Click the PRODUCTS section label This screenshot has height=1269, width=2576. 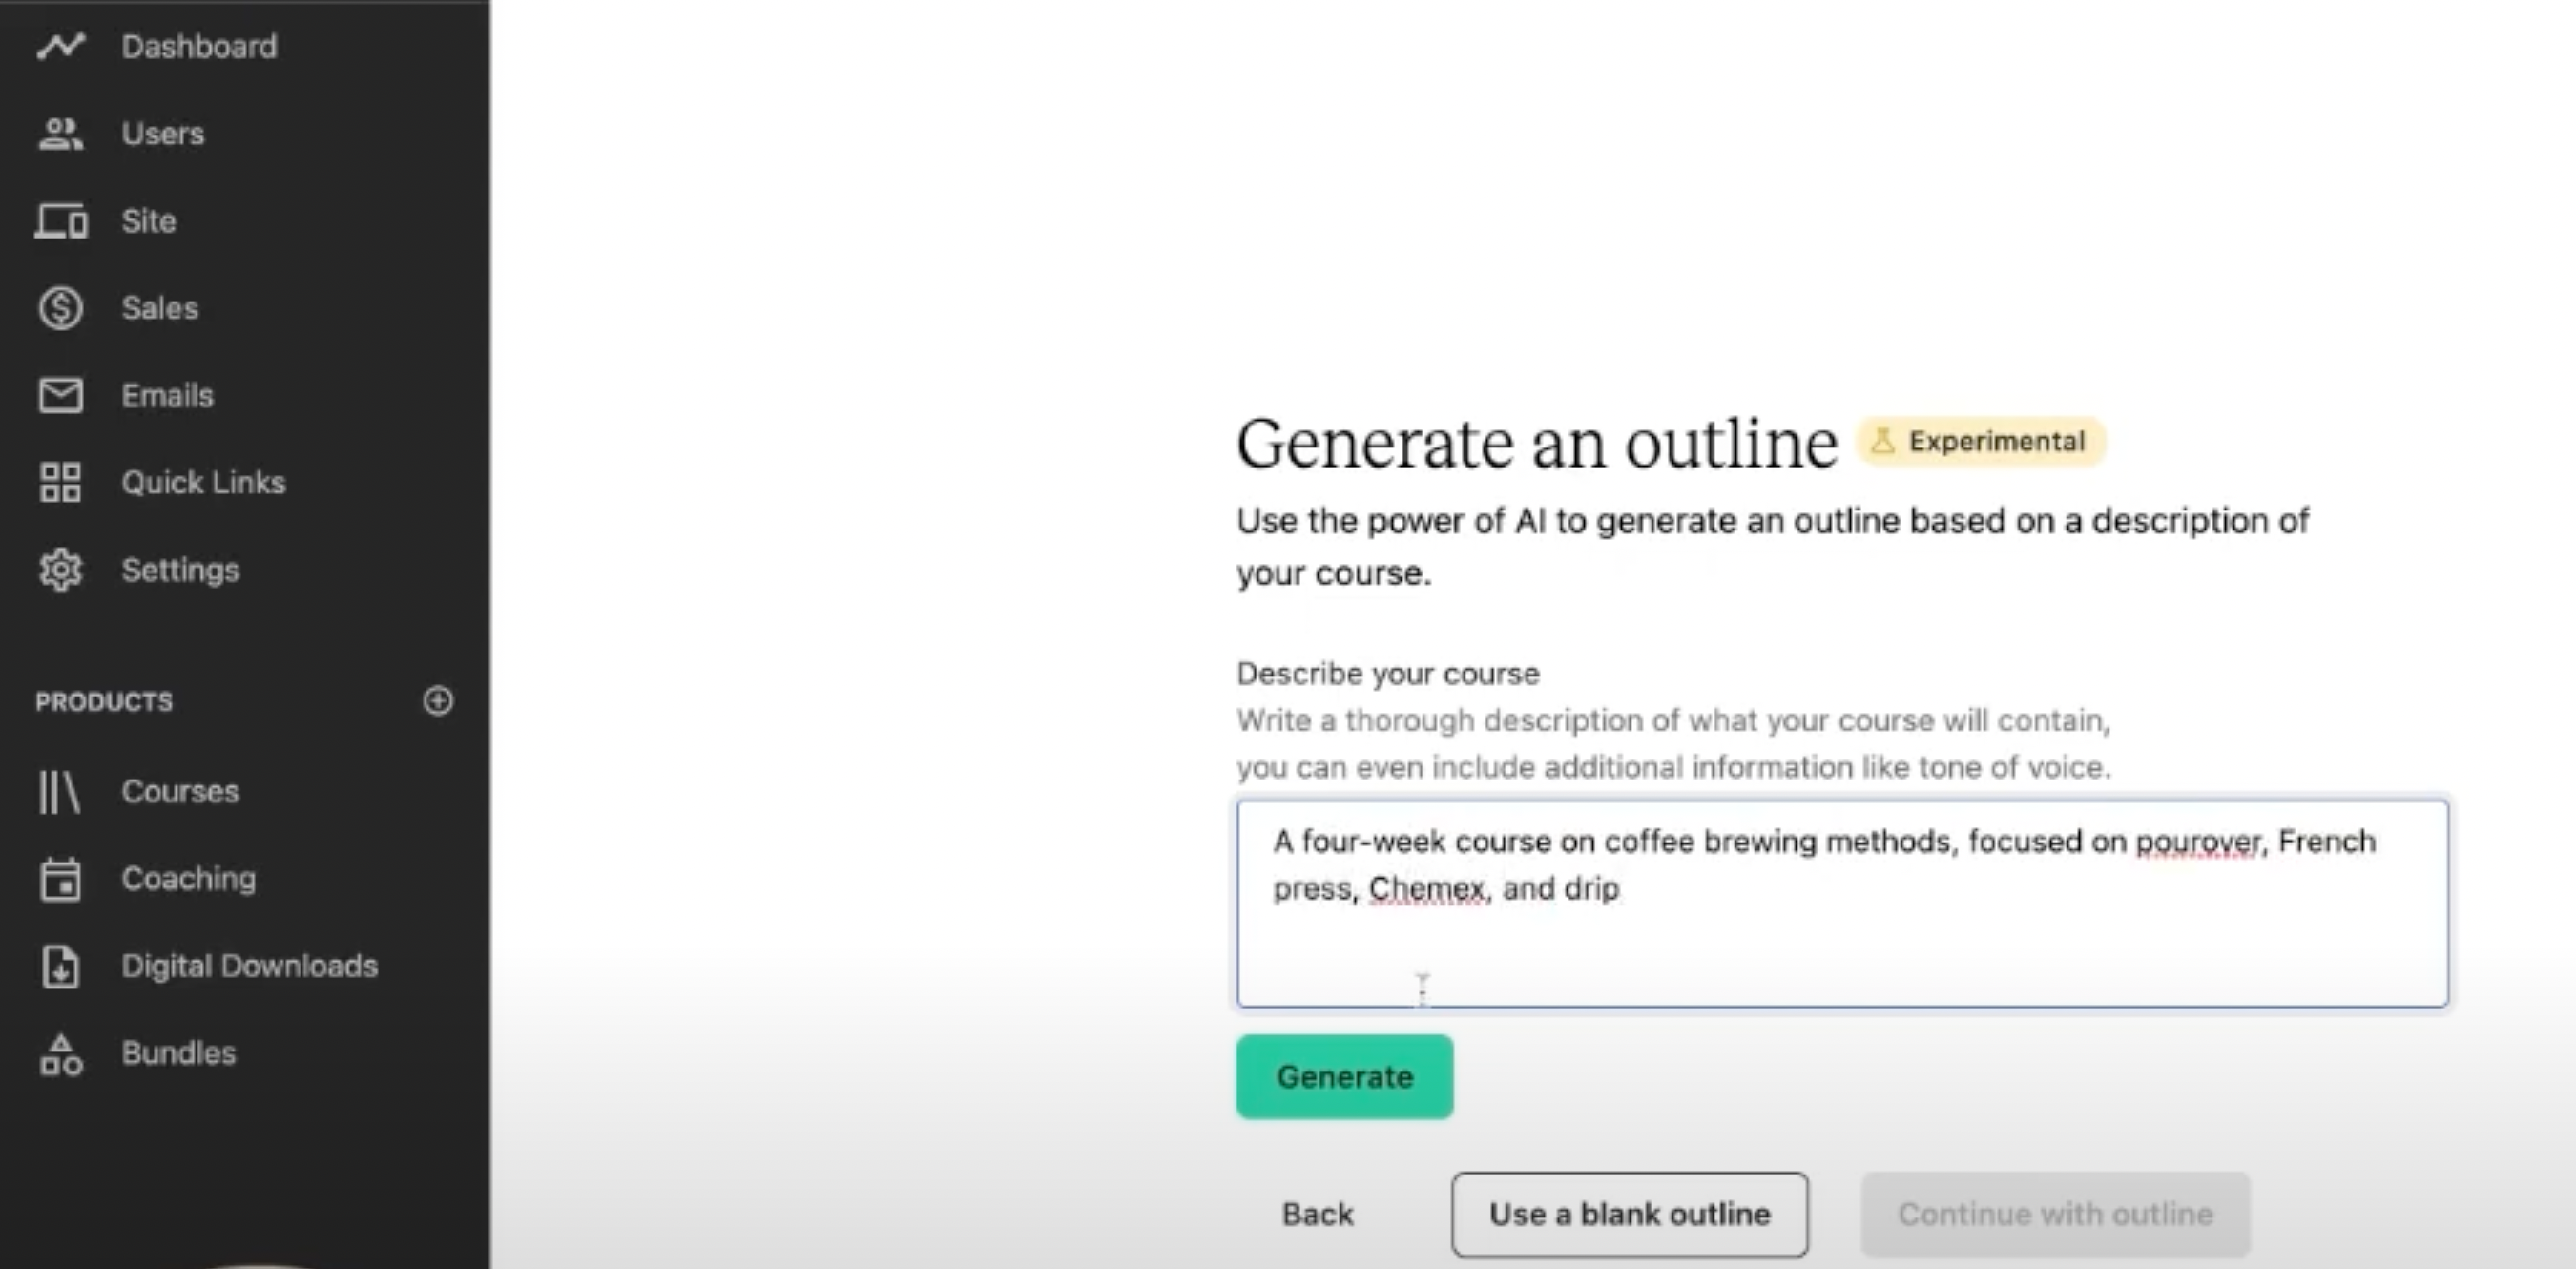click(105, 700)
